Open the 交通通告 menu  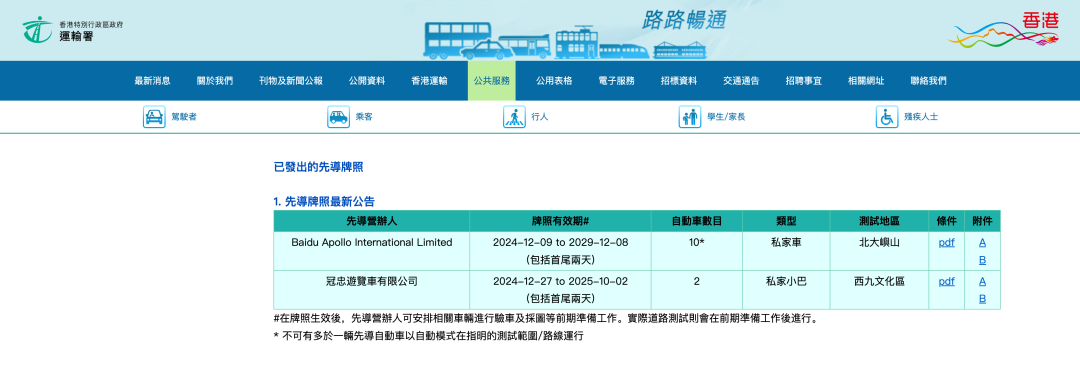point(741,81)
